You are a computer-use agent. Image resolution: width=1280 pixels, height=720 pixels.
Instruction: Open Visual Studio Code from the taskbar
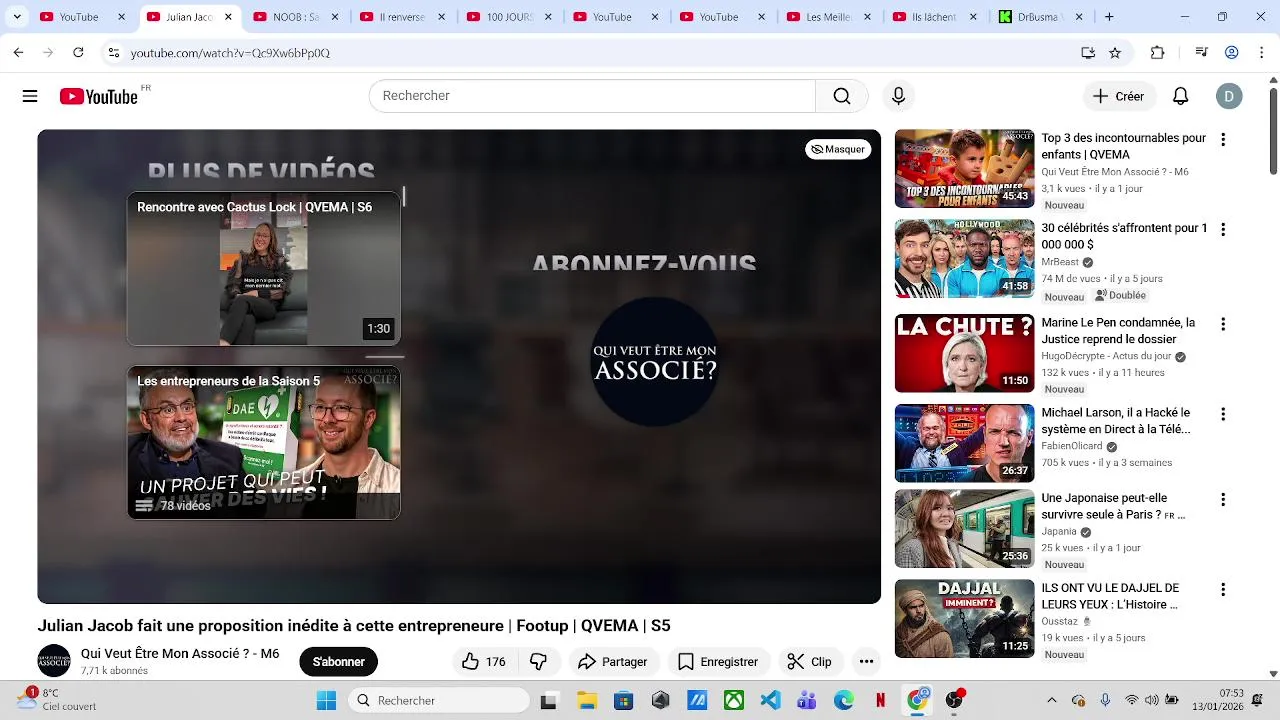770,700
